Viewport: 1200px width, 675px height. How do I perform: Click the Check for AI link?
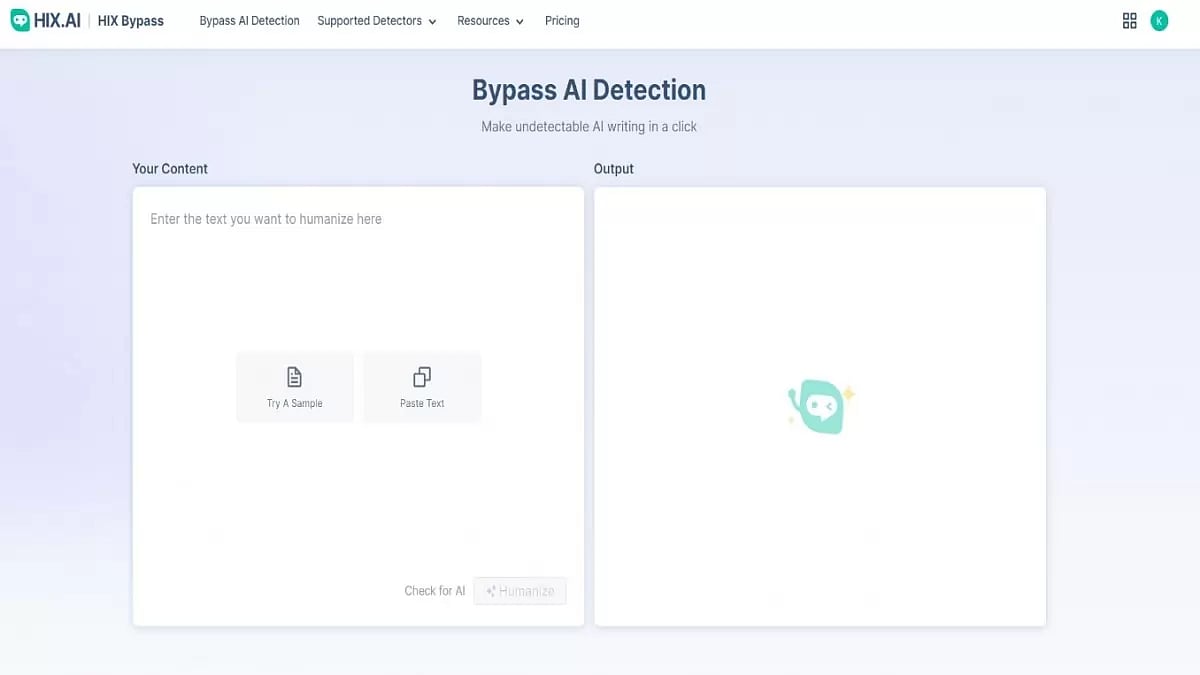pos(434,591)
